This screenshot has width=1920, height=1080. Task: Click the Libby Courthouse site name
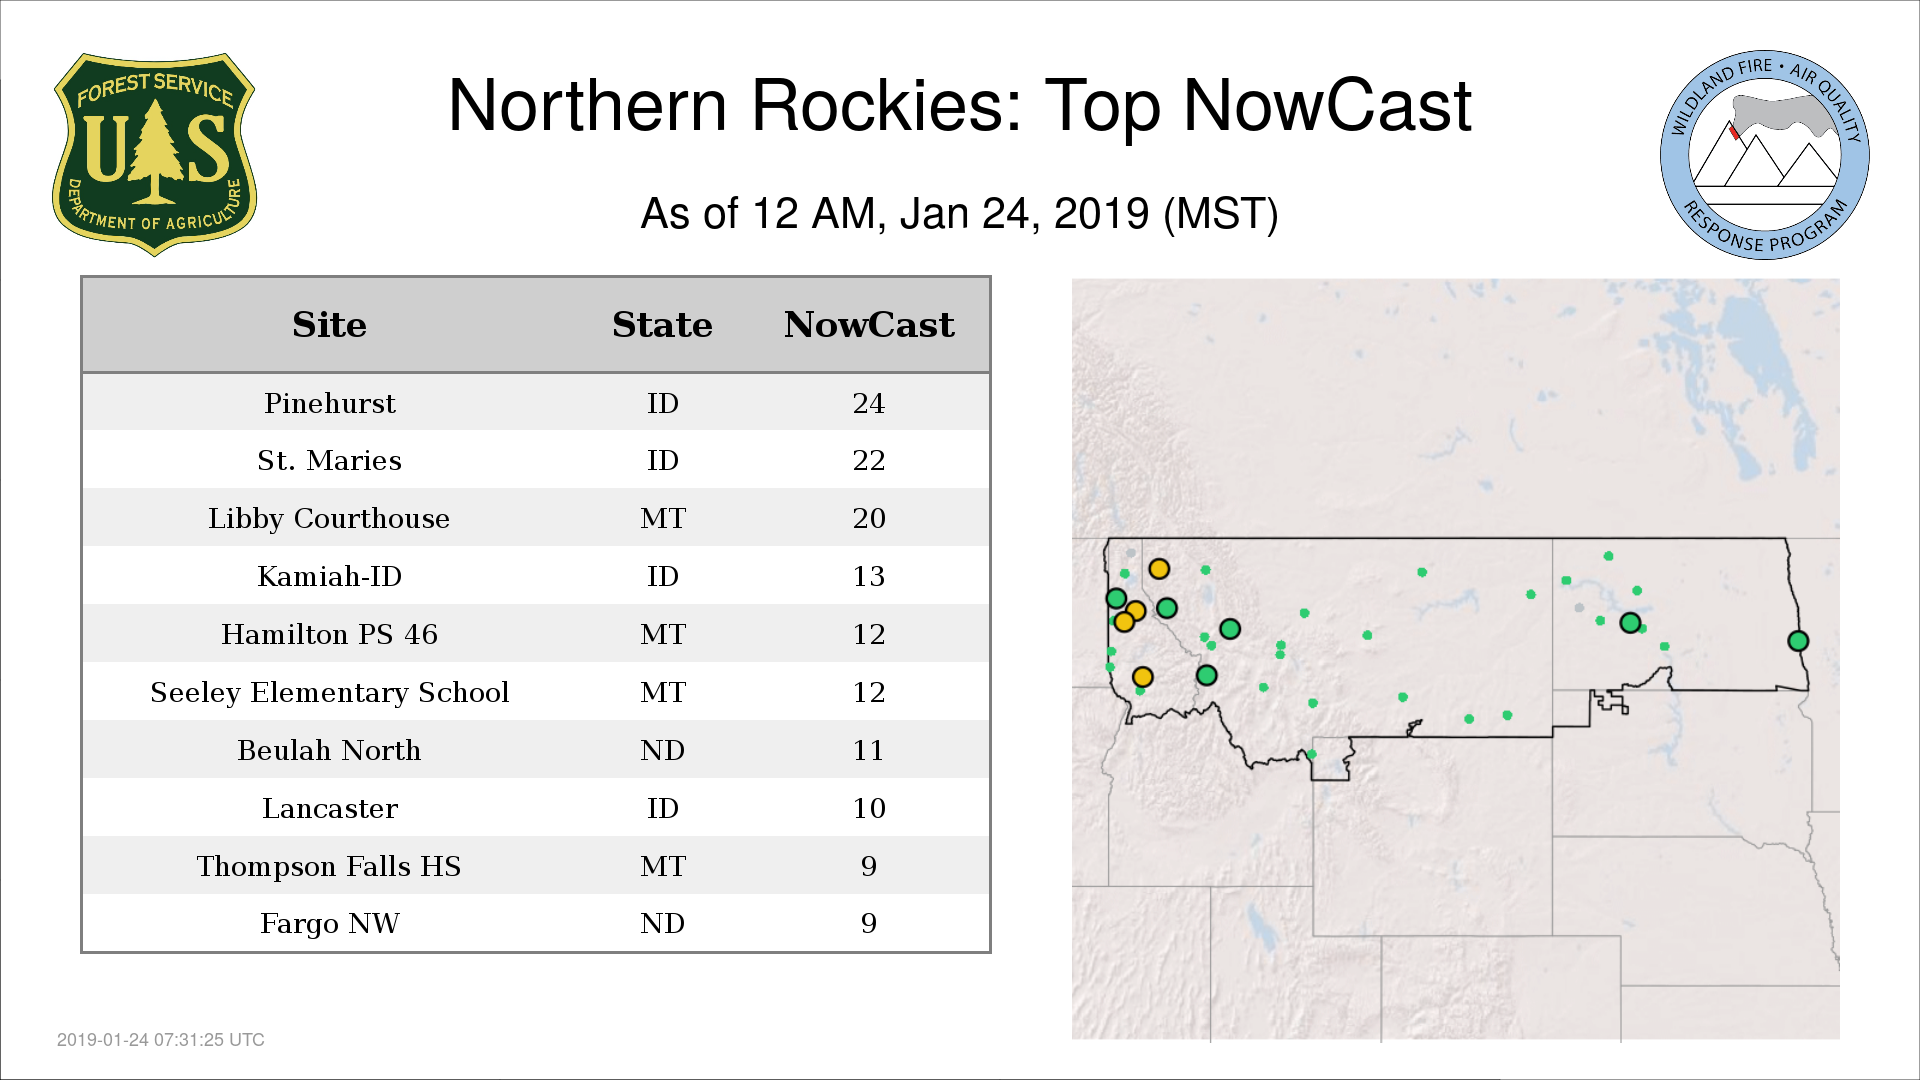point(329,519)
